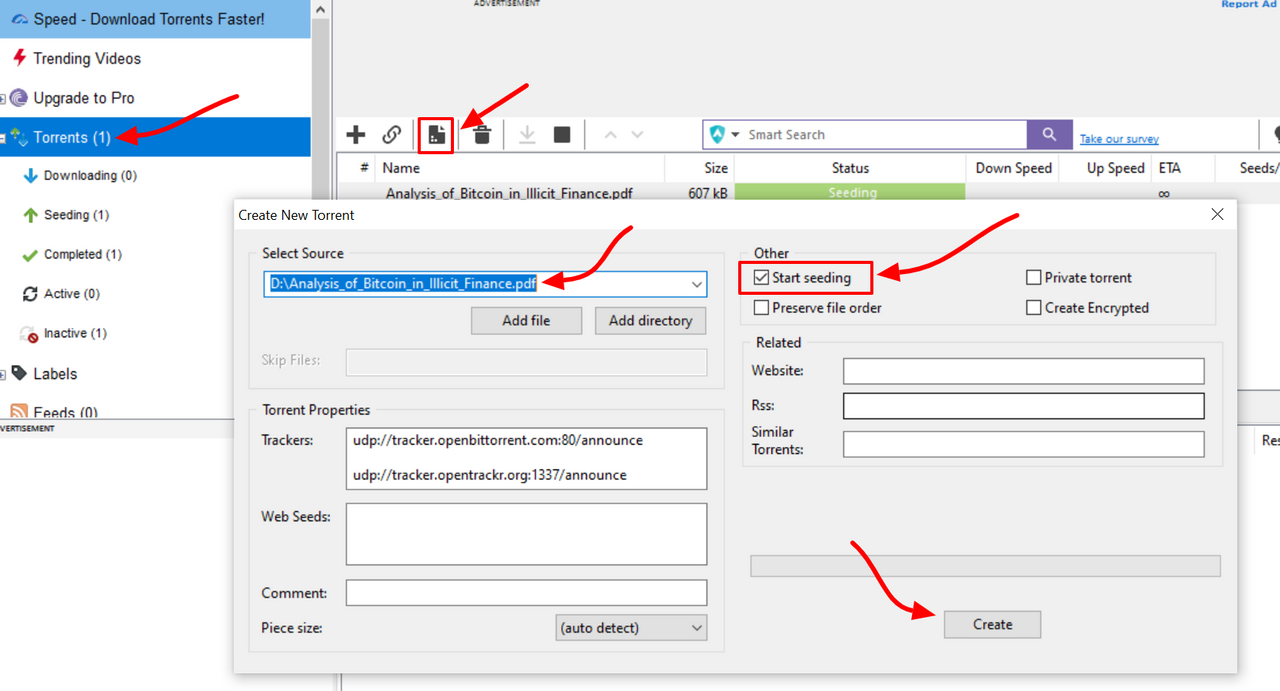This screenshot has height=691, width=1280.
Task: Open the Smart Search provider dropdown arrow
Action: point(736,134)
